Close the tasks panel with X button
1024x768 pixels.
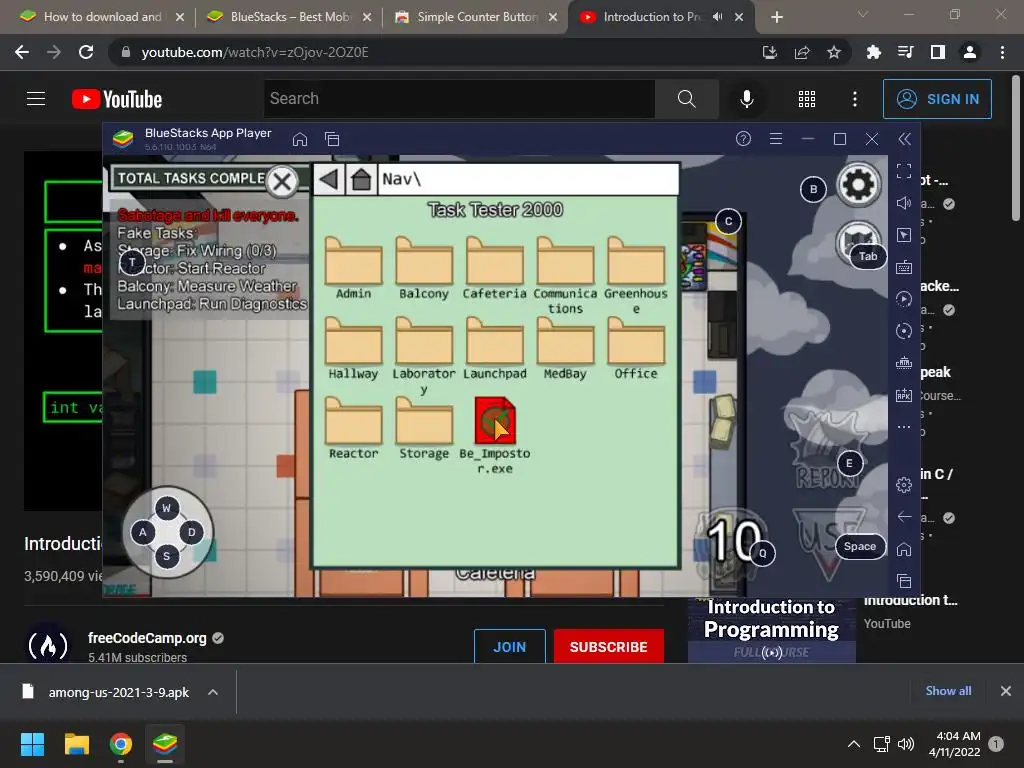click(282, 181)
